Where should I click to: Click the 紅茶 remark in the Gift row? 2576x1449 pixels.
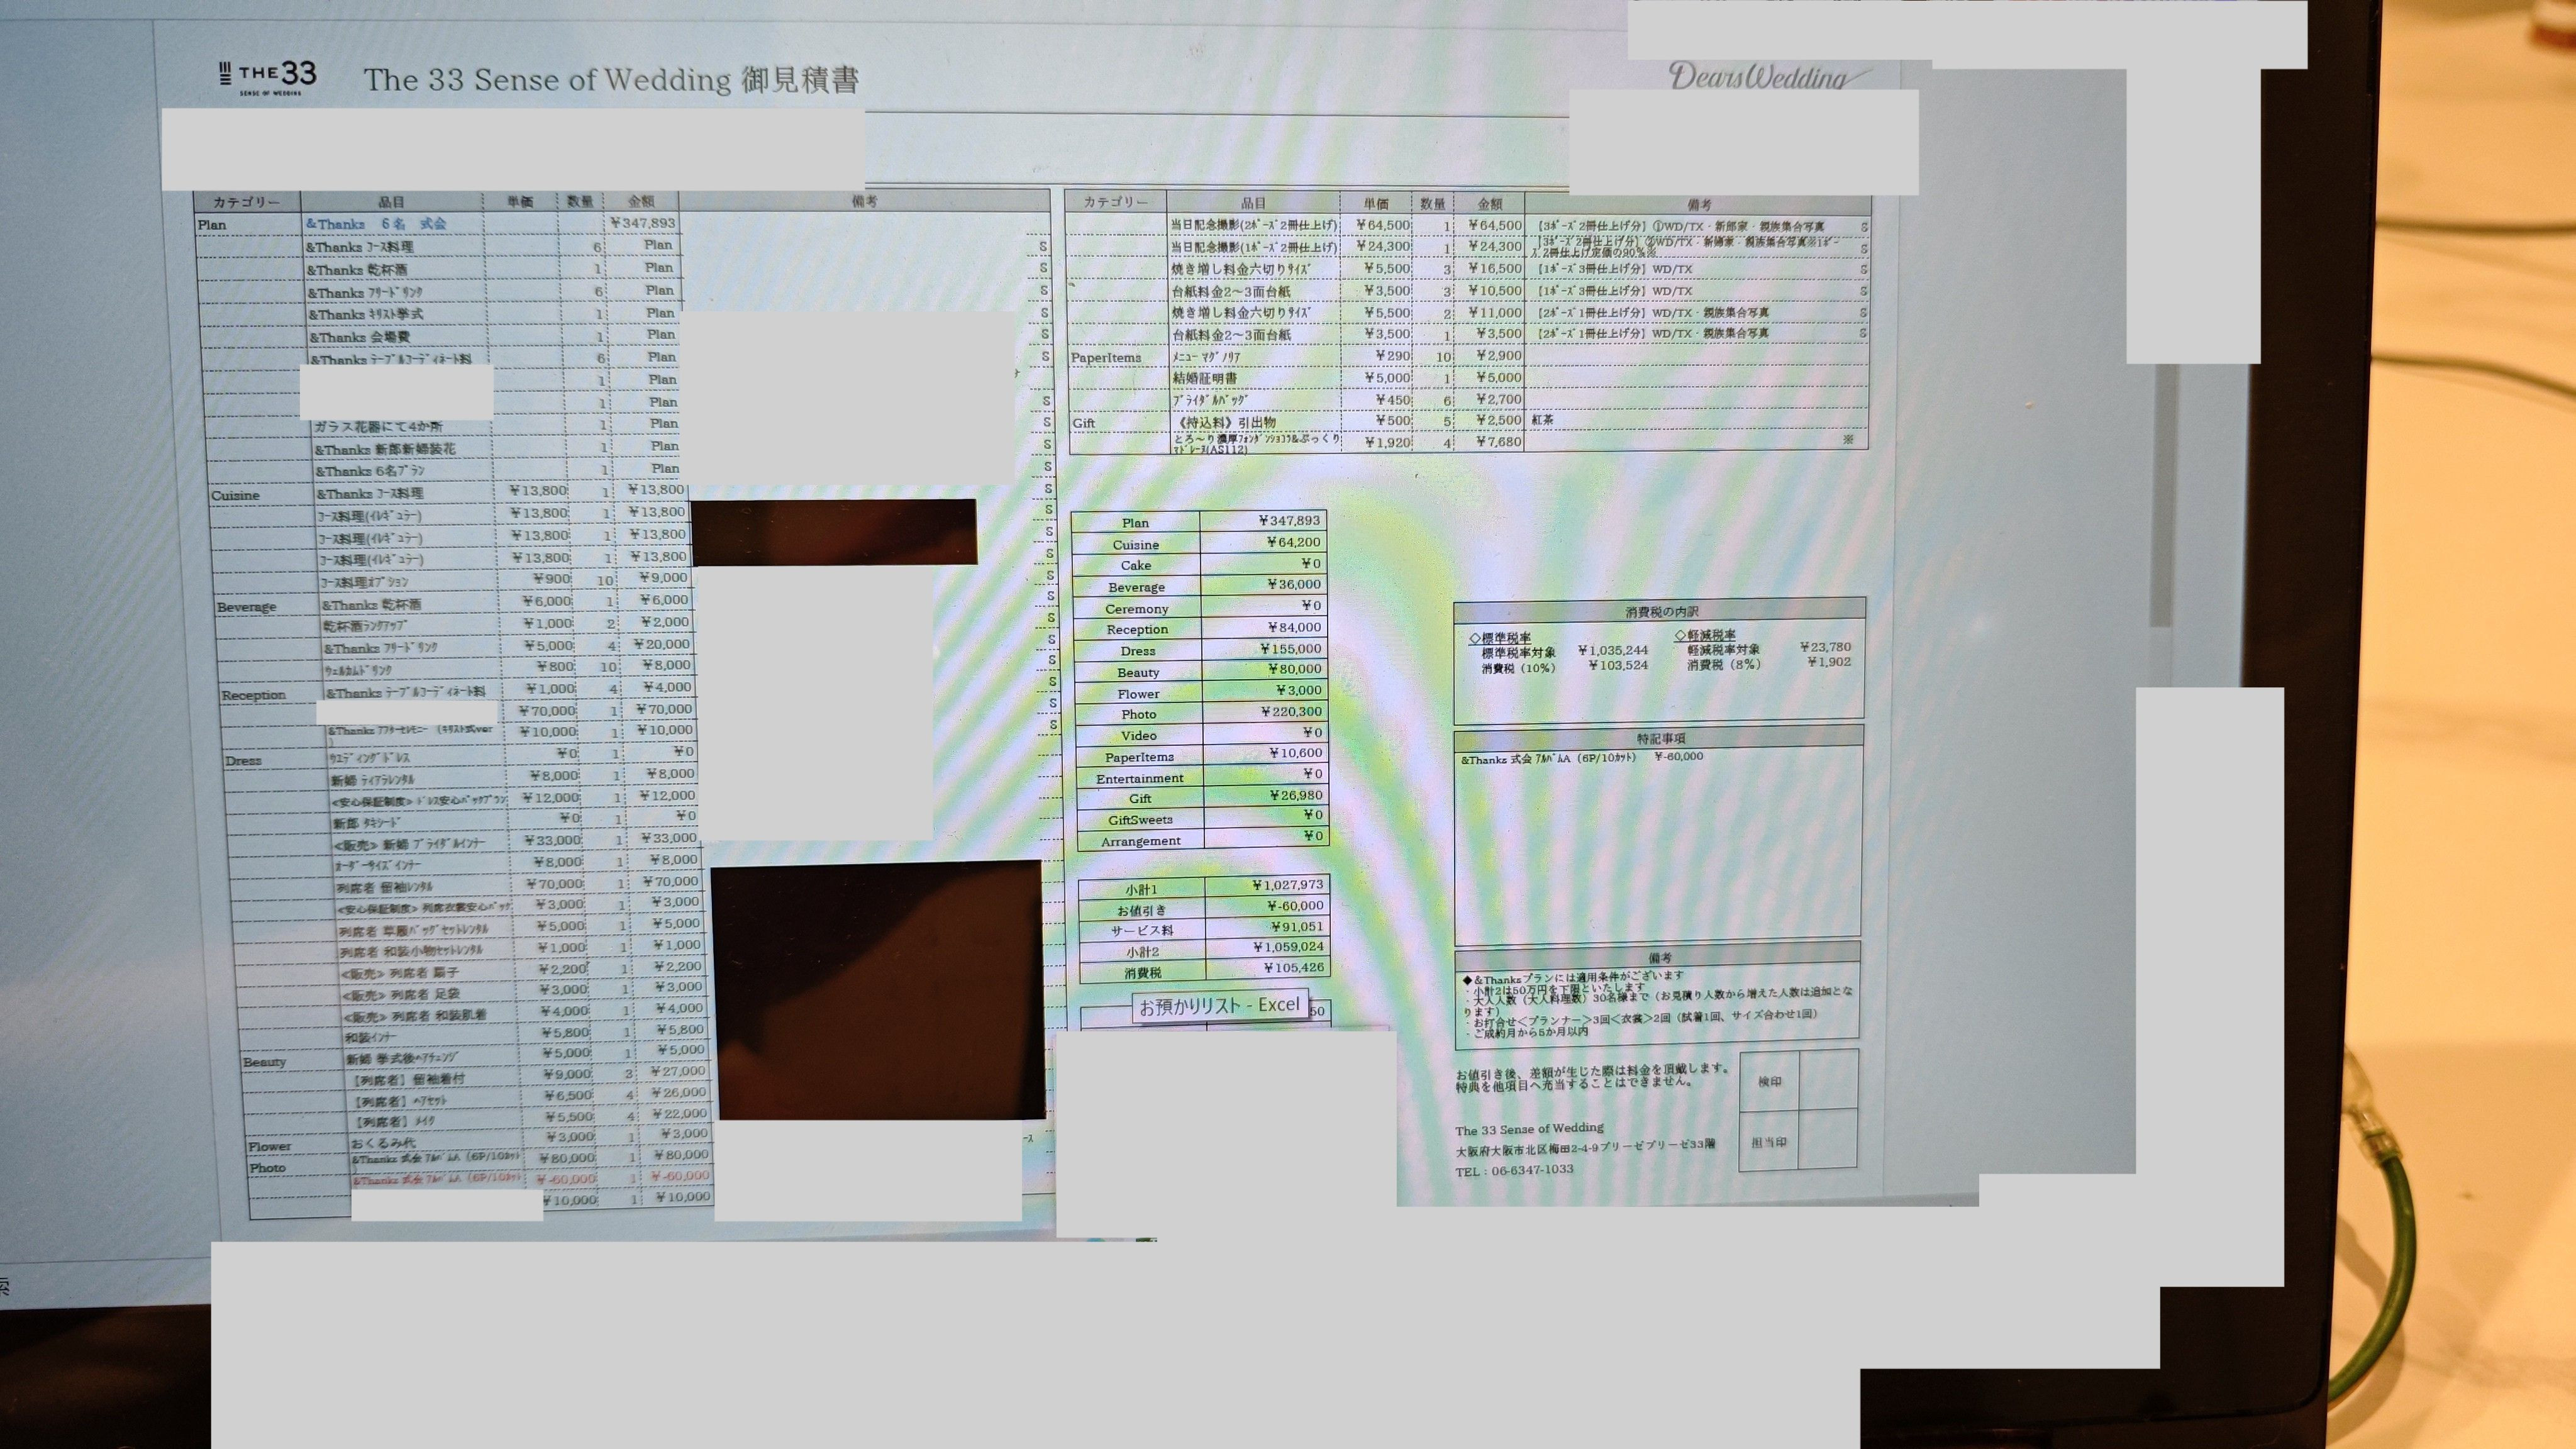(1543, 420)
